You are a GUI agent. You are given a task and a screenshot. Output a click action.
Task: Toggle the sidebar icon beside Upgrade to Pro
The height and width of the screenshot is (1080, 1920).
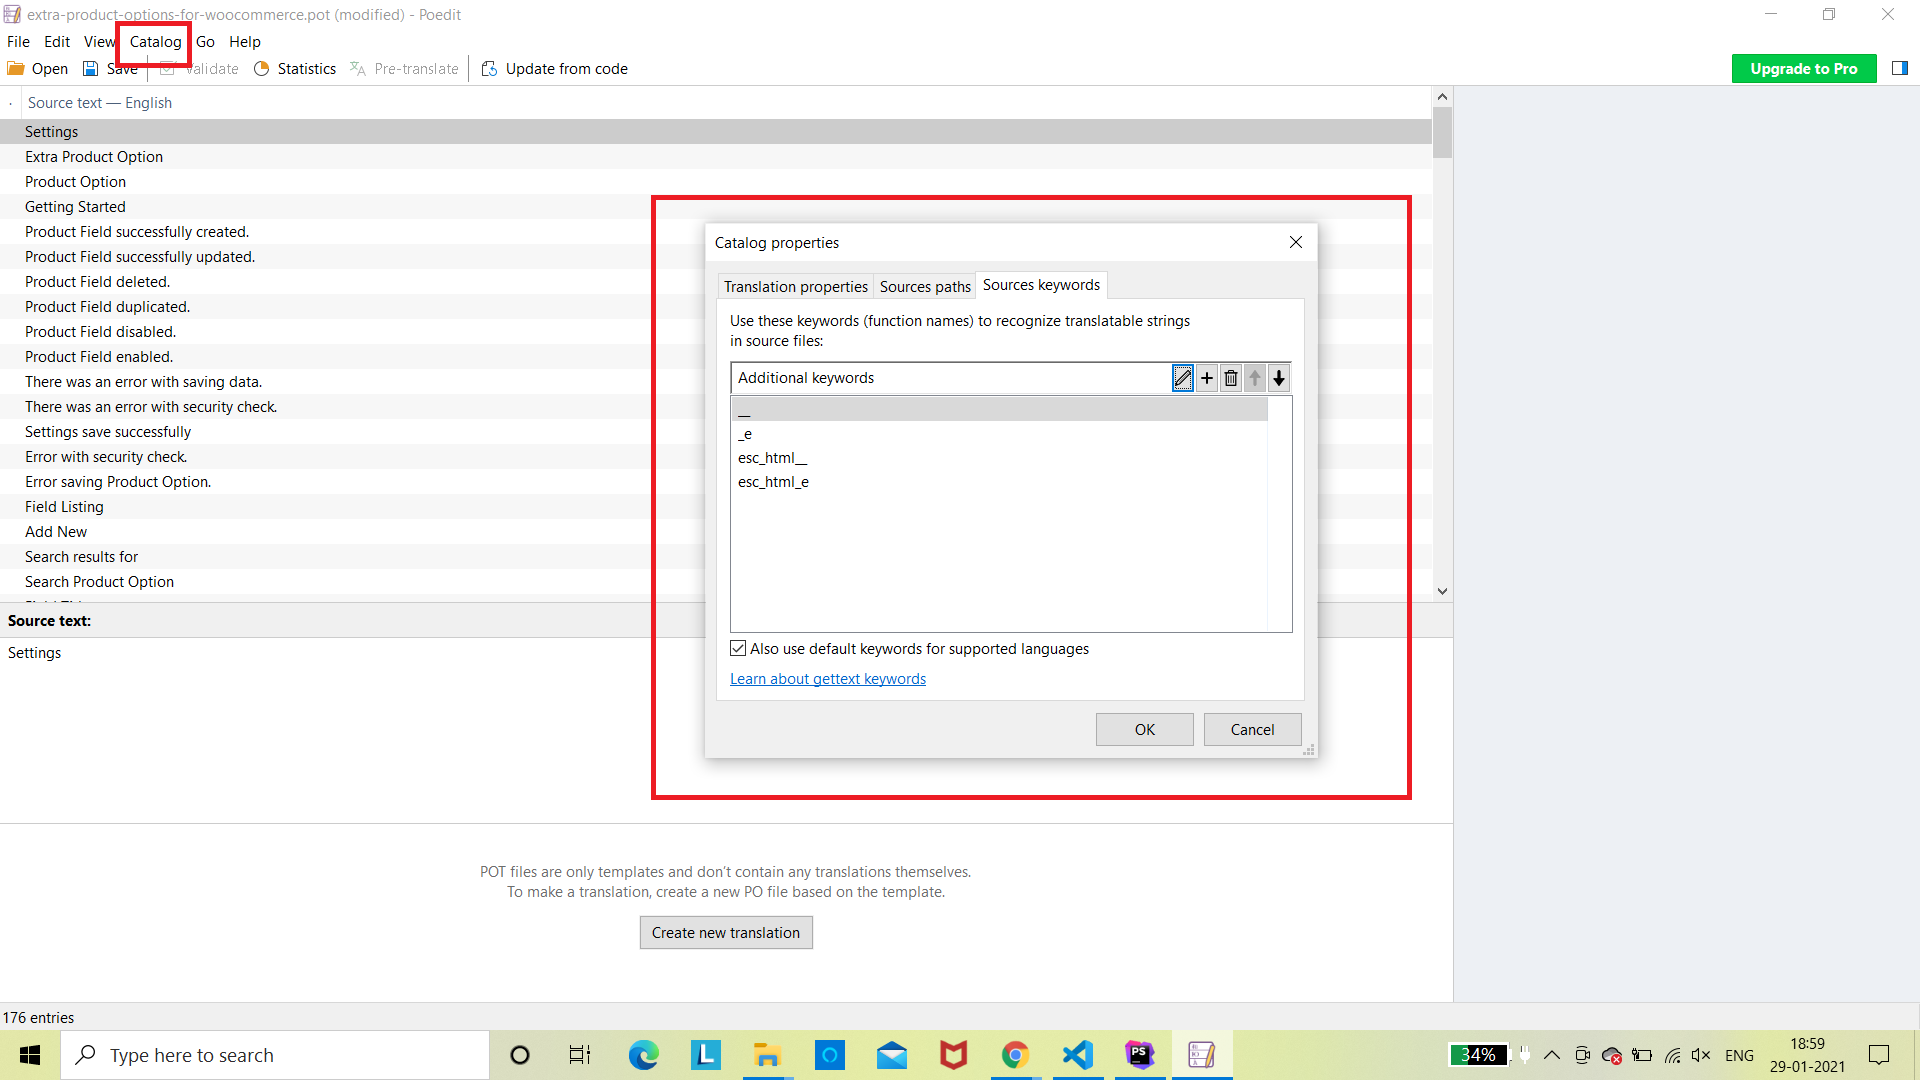(1900, 68)
